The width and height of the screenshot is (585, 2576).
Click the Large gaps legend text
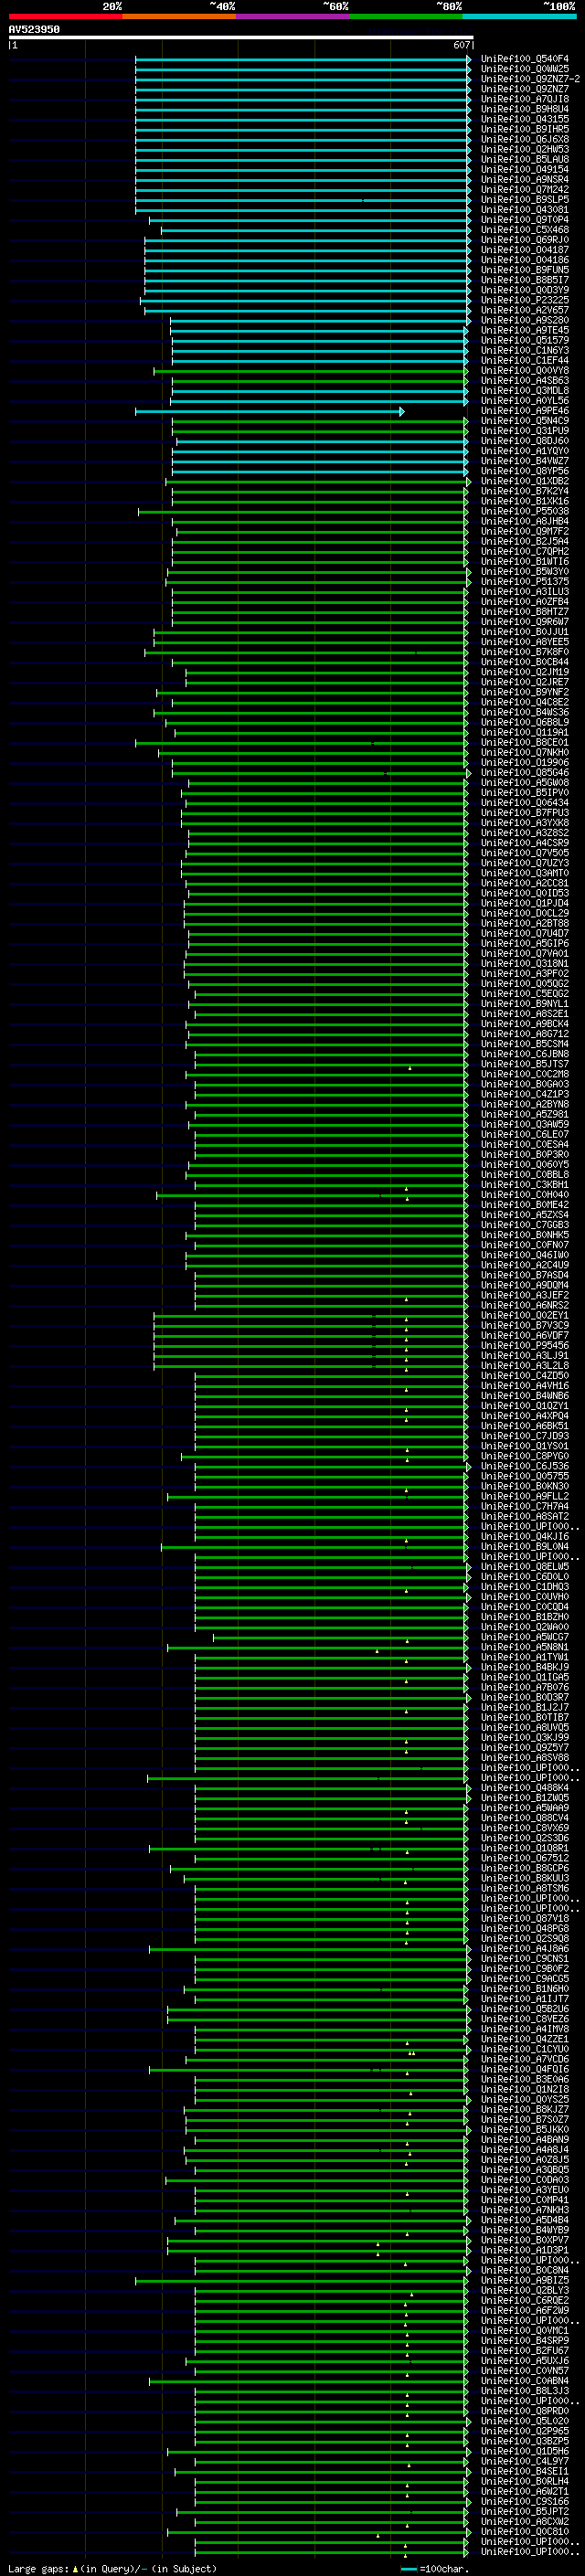(x=112, y=2569)
